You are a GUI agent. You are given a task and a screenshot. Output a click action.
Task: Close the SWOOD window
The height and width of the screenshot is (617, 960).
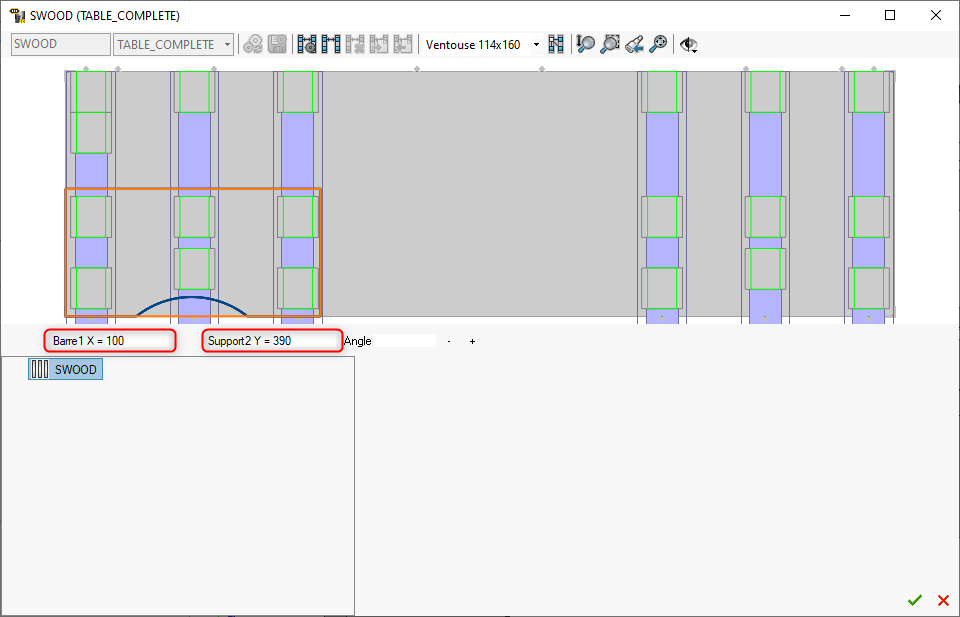pos(936,15)
